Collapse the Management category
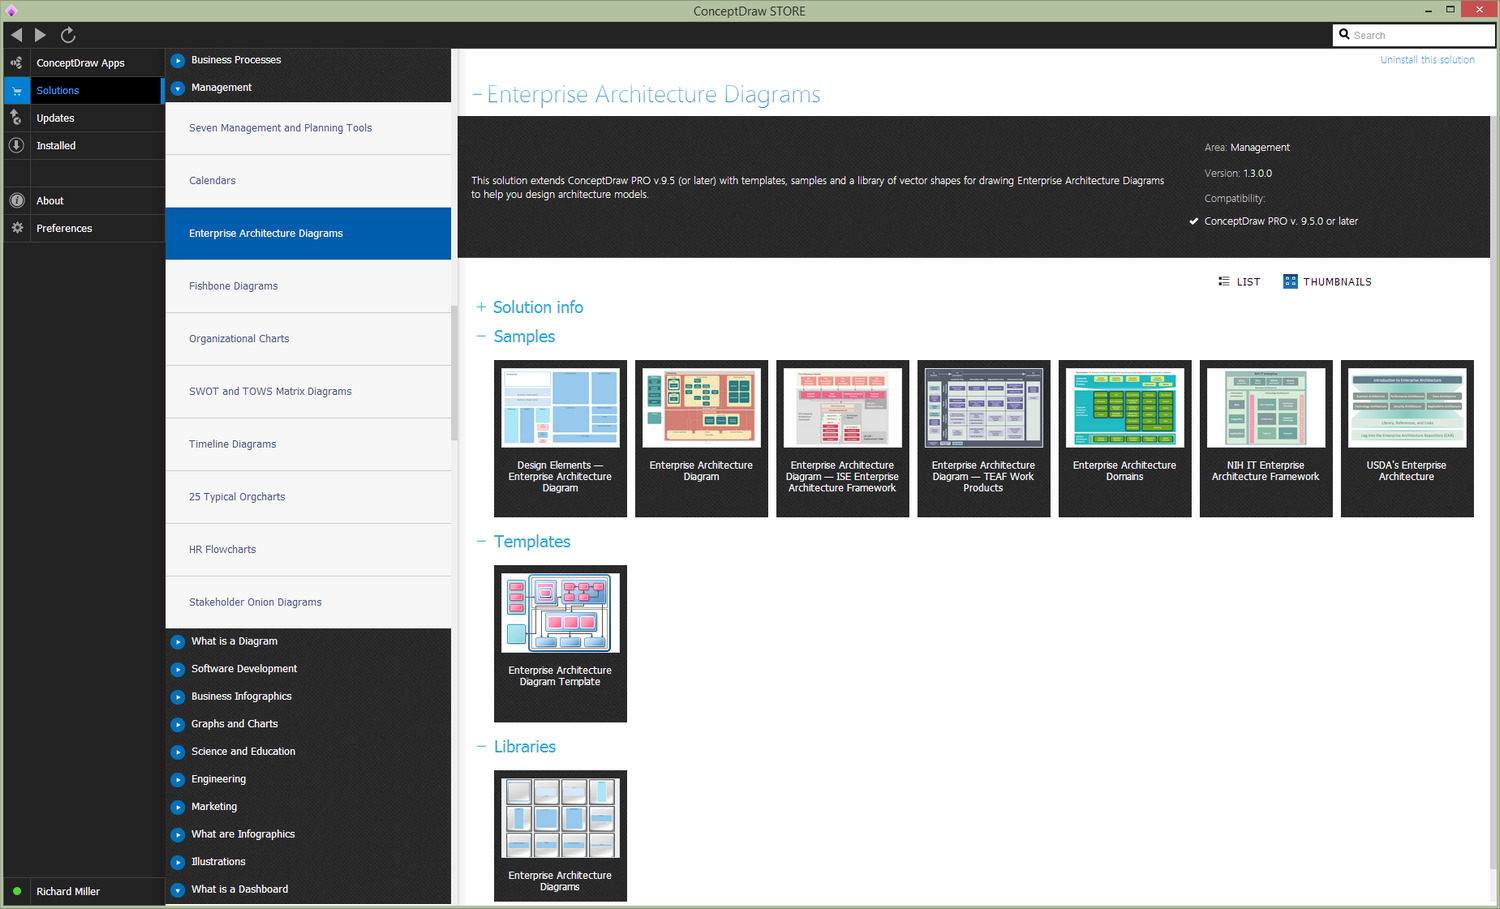Screen dimensions: 1500x909 click(178, 88)
